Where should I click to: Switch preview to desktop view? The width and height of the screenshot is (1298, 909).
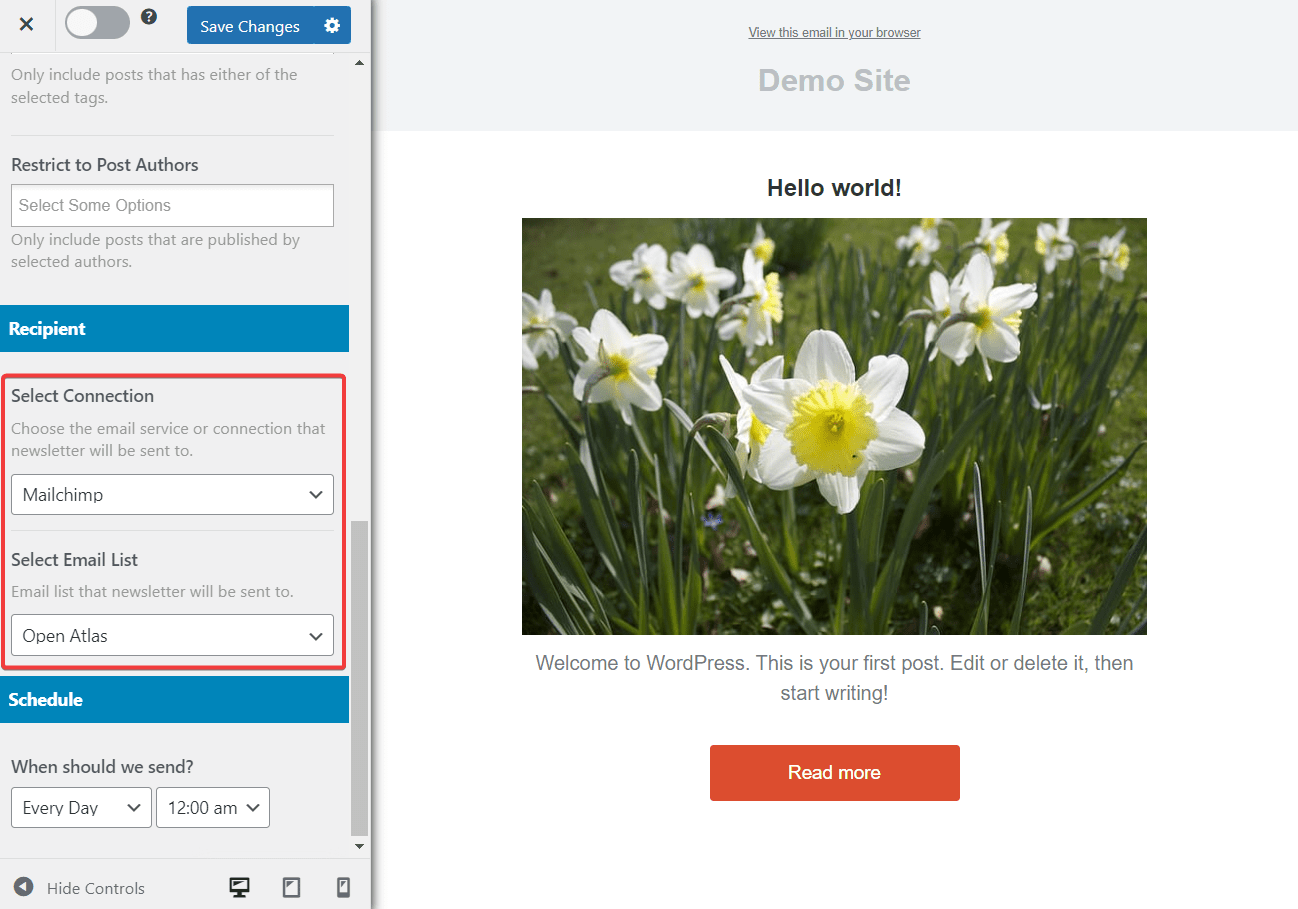[239, 887]
